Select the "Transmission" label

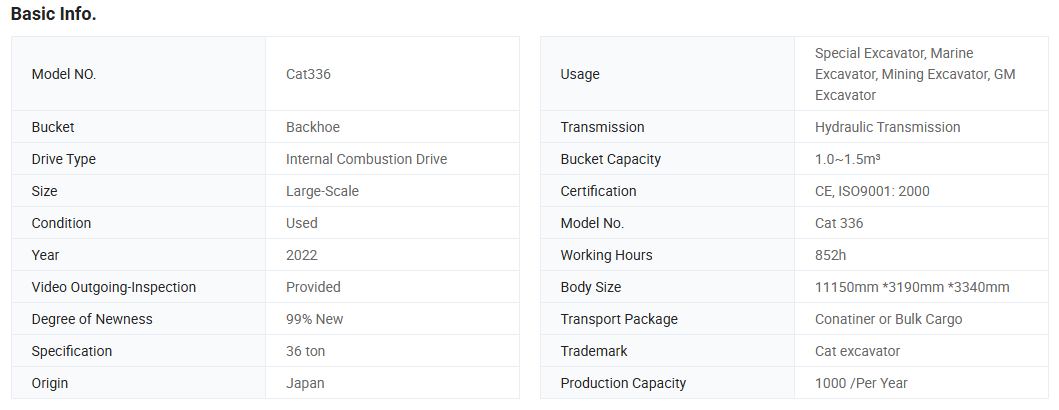tap(602, 127)
